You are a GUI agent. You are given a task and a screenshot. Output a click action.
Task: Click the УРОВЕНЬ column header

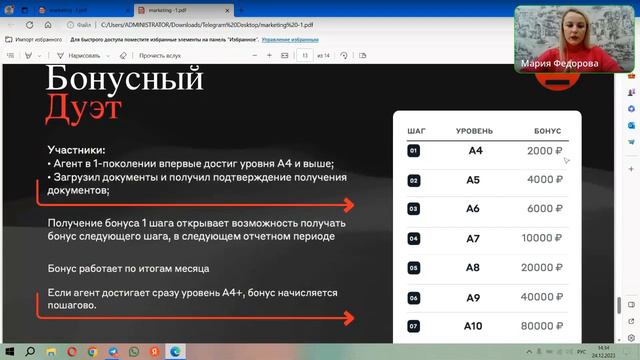tap(474, 131)
